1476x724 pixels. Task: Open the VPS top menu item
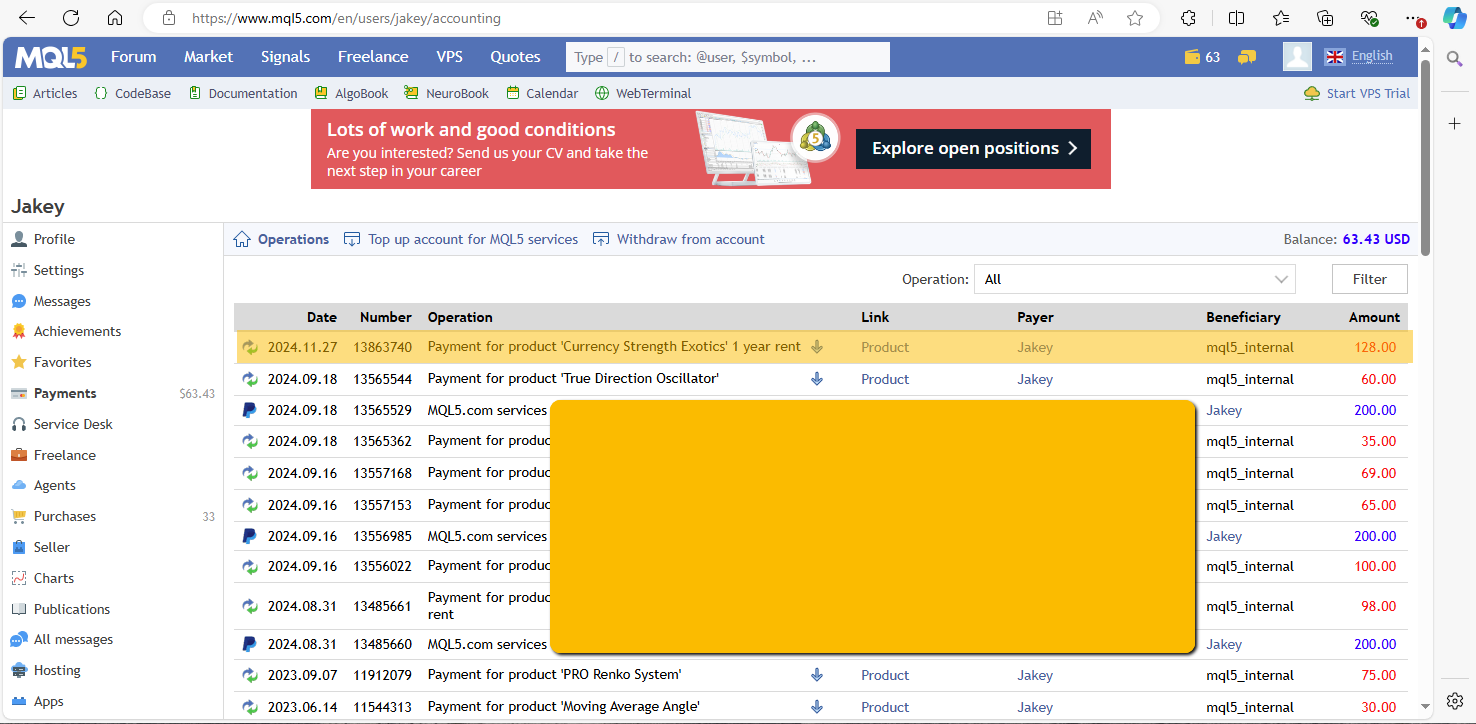(x=450, y=57)
